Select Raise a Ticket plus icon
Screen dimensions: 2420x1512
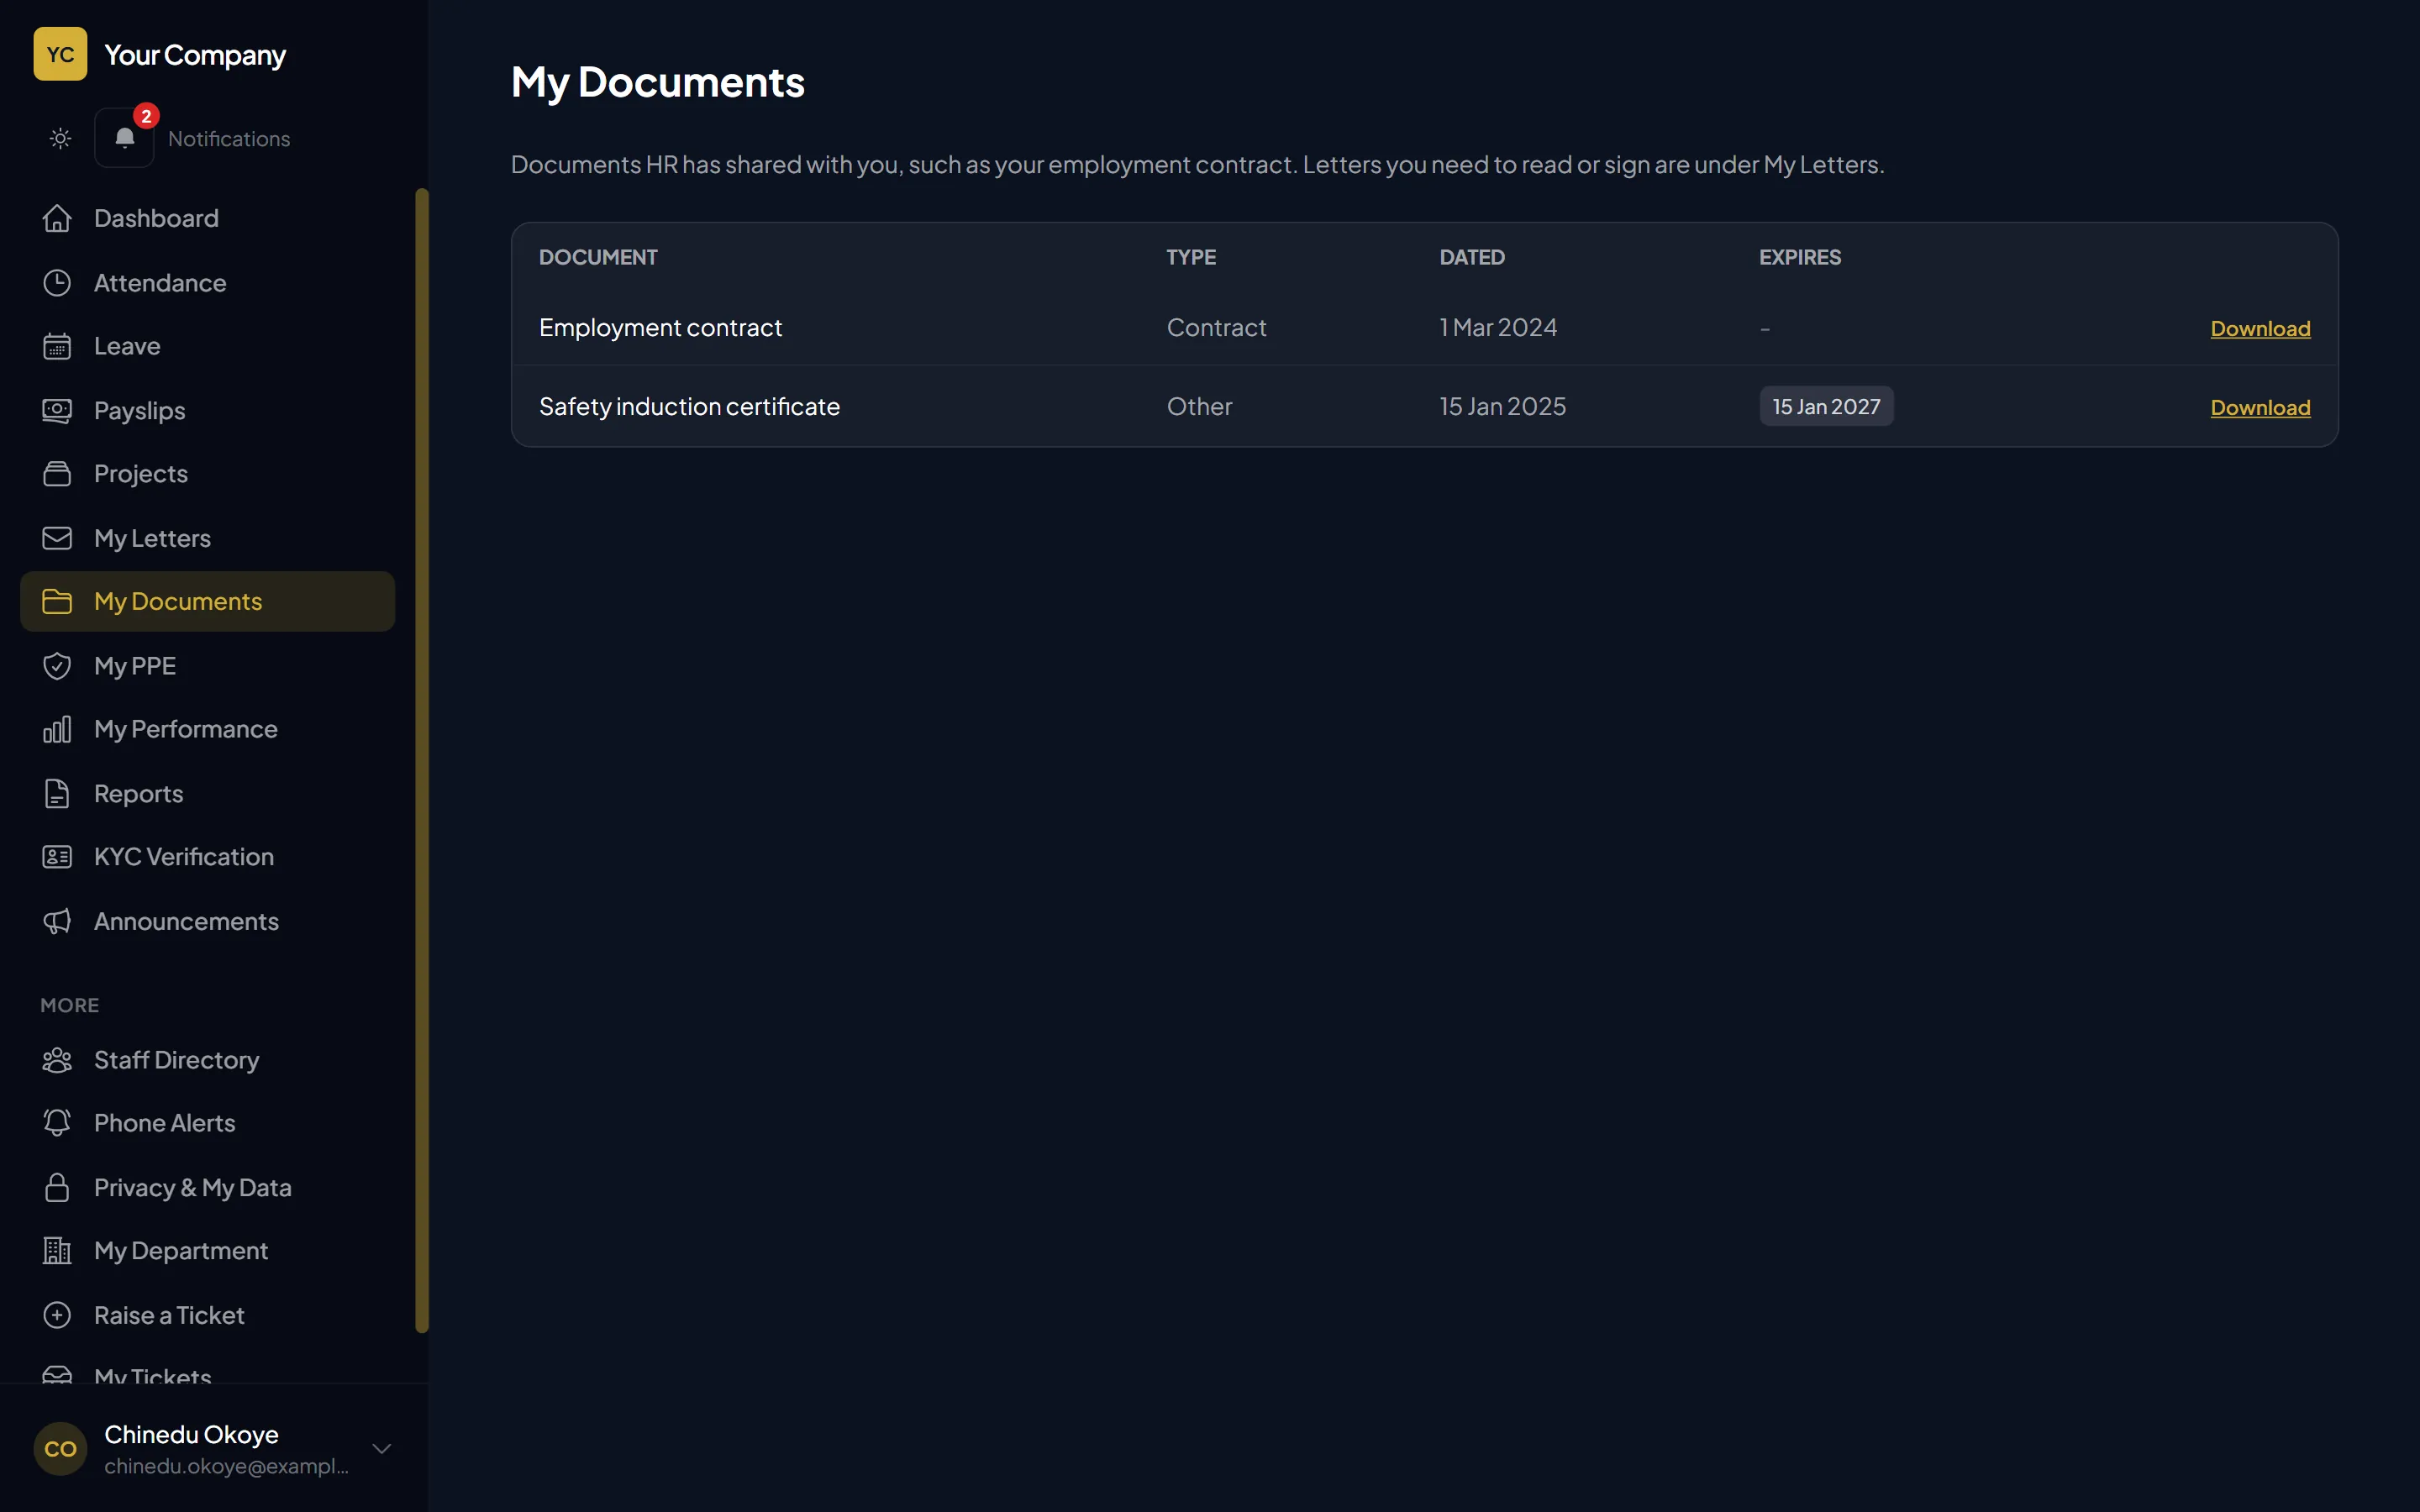57,1315
